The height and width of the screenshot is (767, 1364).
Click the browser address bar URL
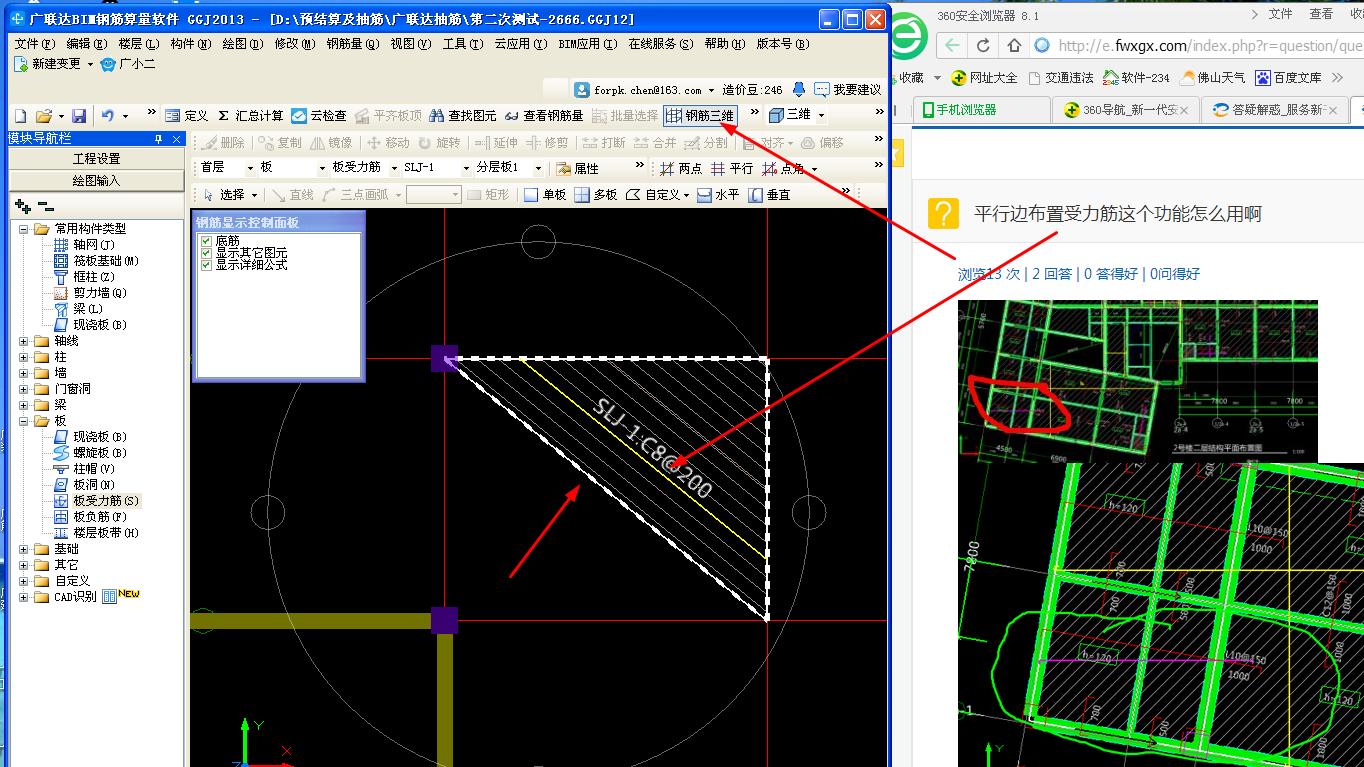(1209, 45)
